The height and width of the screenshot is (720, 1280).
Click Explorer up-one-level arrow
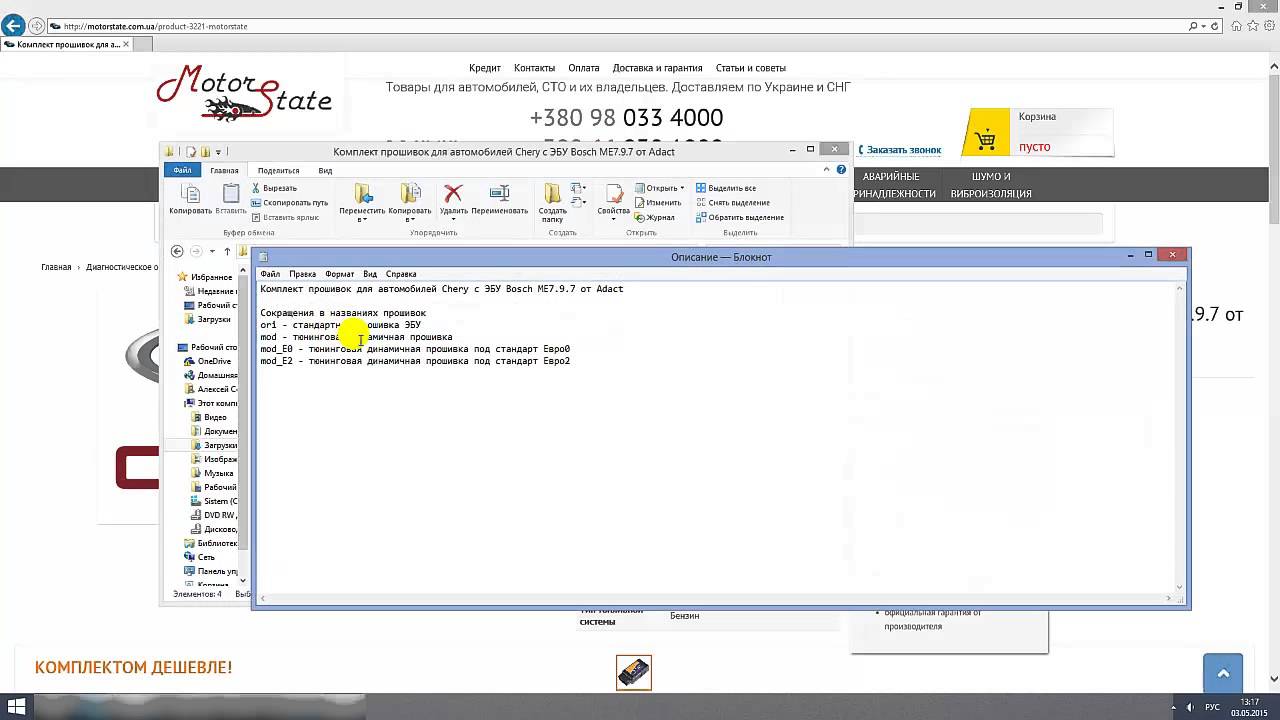227,251
